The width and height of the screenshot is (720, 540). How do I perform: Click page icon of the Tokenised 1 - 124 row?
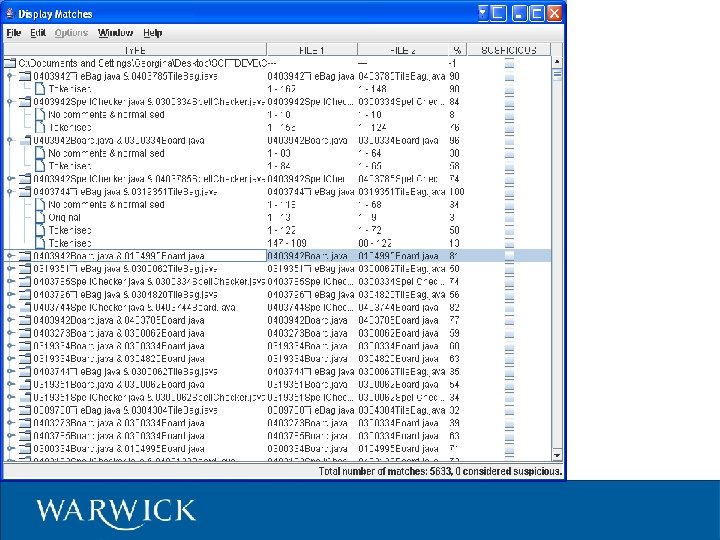(x=40, y=127)
